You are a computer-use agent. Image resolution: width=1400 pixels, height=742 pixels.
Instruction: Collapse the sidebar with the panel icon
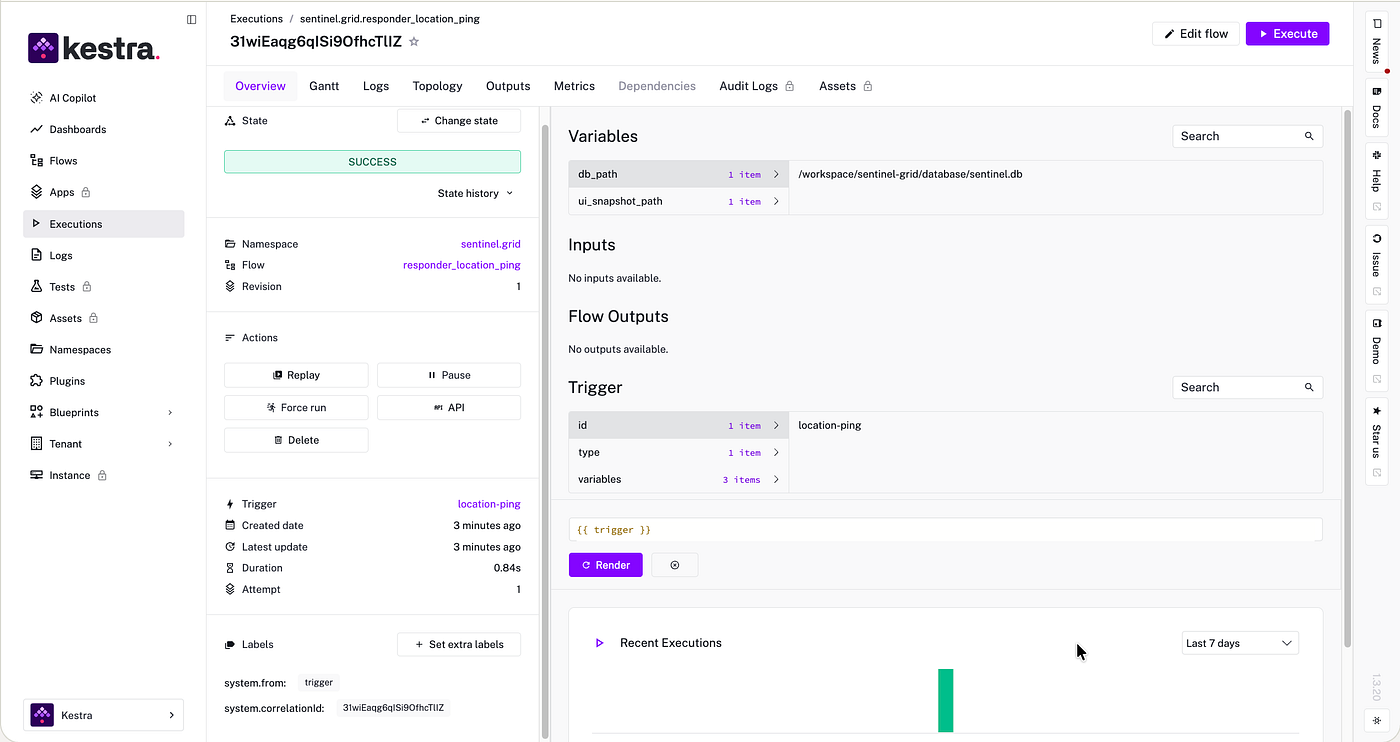(x=192, y=19)
